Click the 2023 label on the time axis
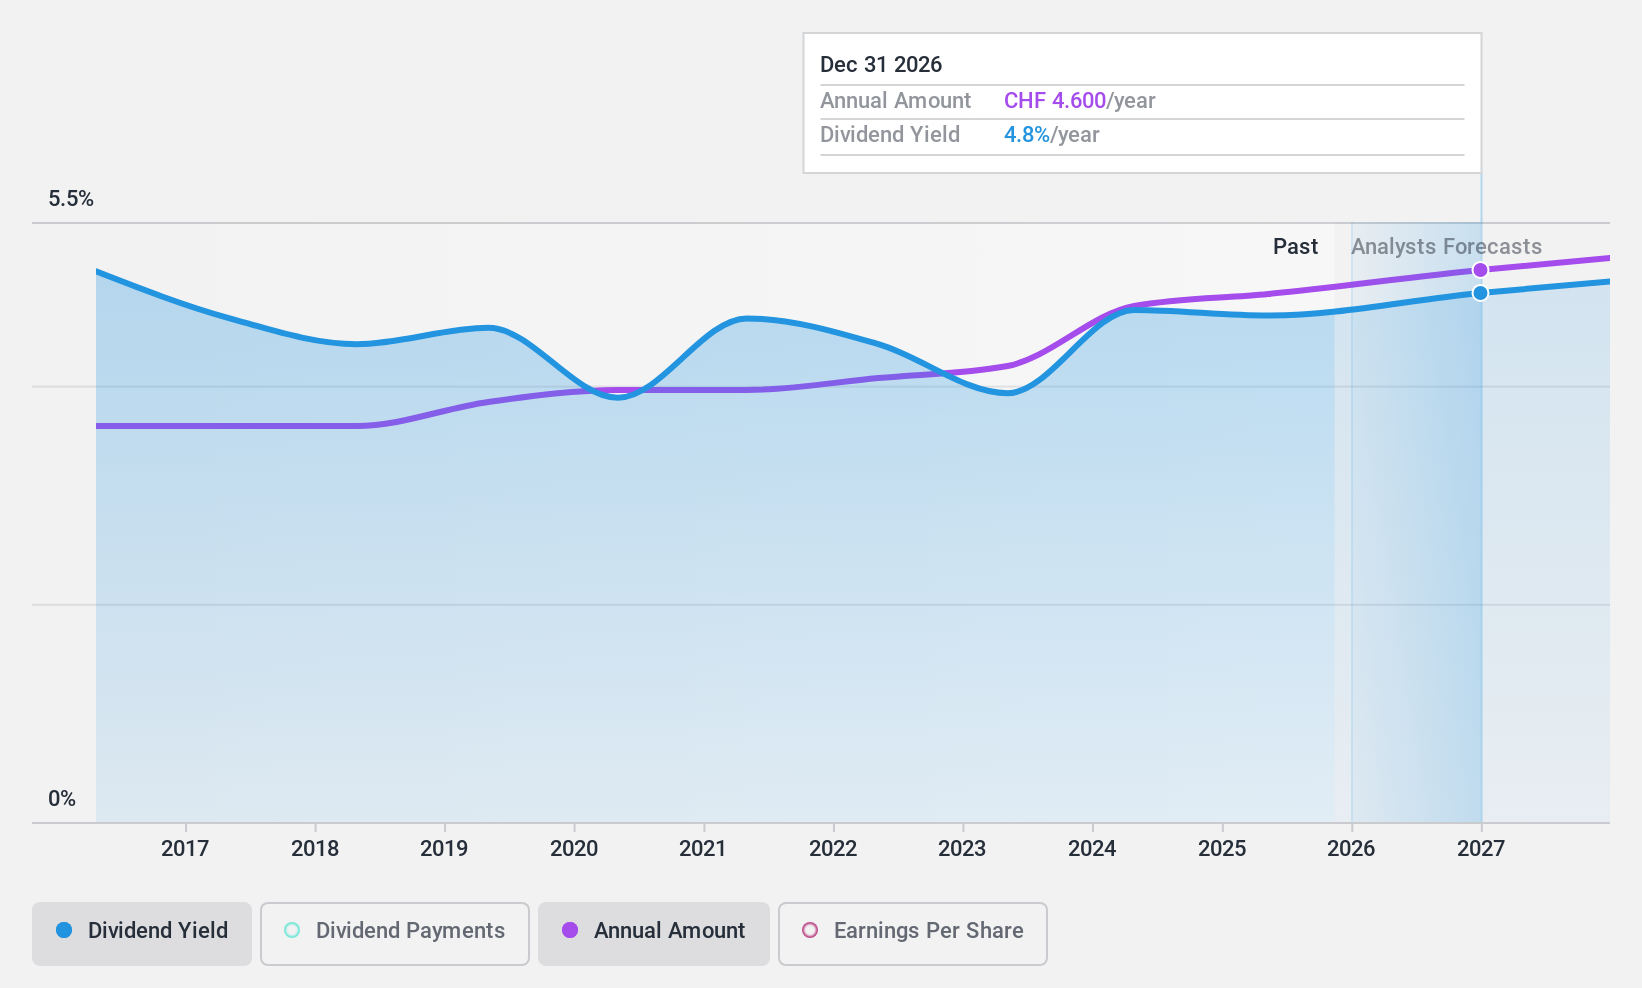Viewport: 1642px width, 988px height. 963,848
